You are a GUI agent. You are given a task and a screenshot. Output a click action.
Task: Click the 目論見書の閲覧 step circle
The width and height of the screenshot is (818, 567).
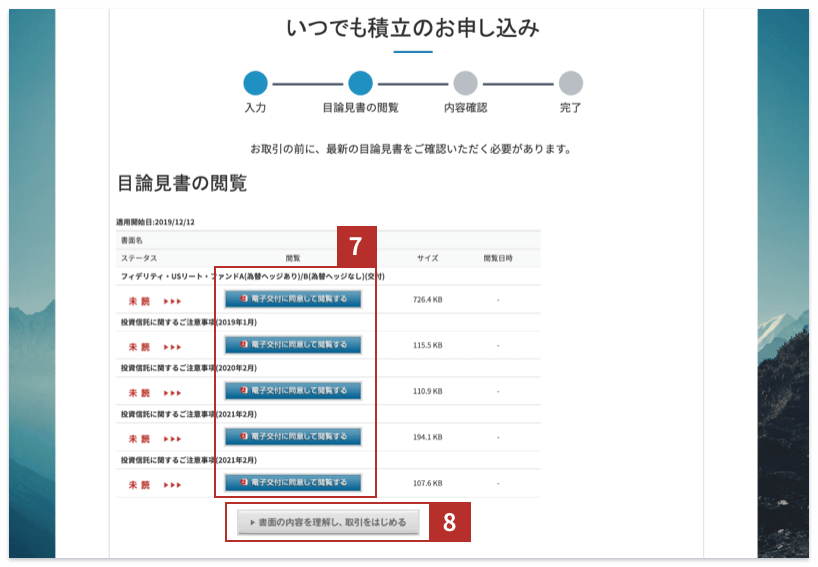(x=360, y=83)
